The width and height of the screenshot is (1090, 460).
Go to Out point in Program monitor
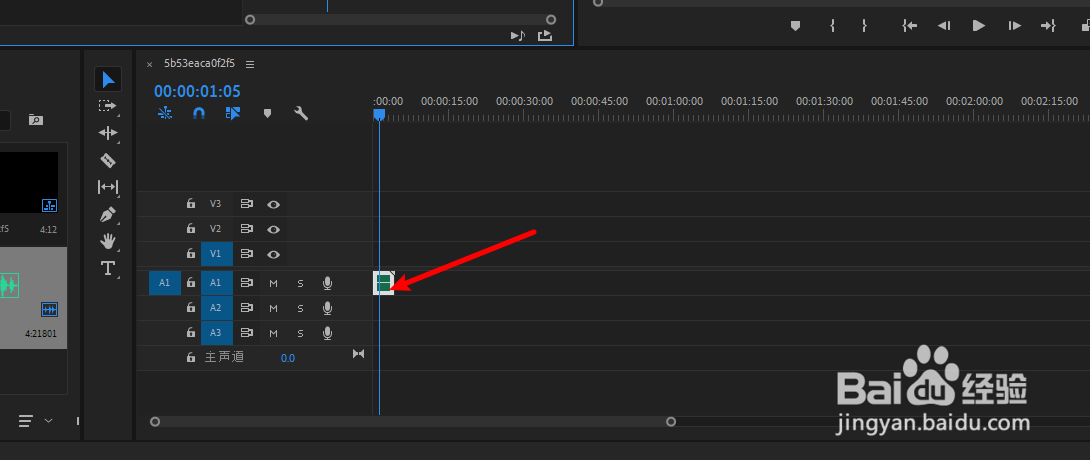click(1048, 26)
